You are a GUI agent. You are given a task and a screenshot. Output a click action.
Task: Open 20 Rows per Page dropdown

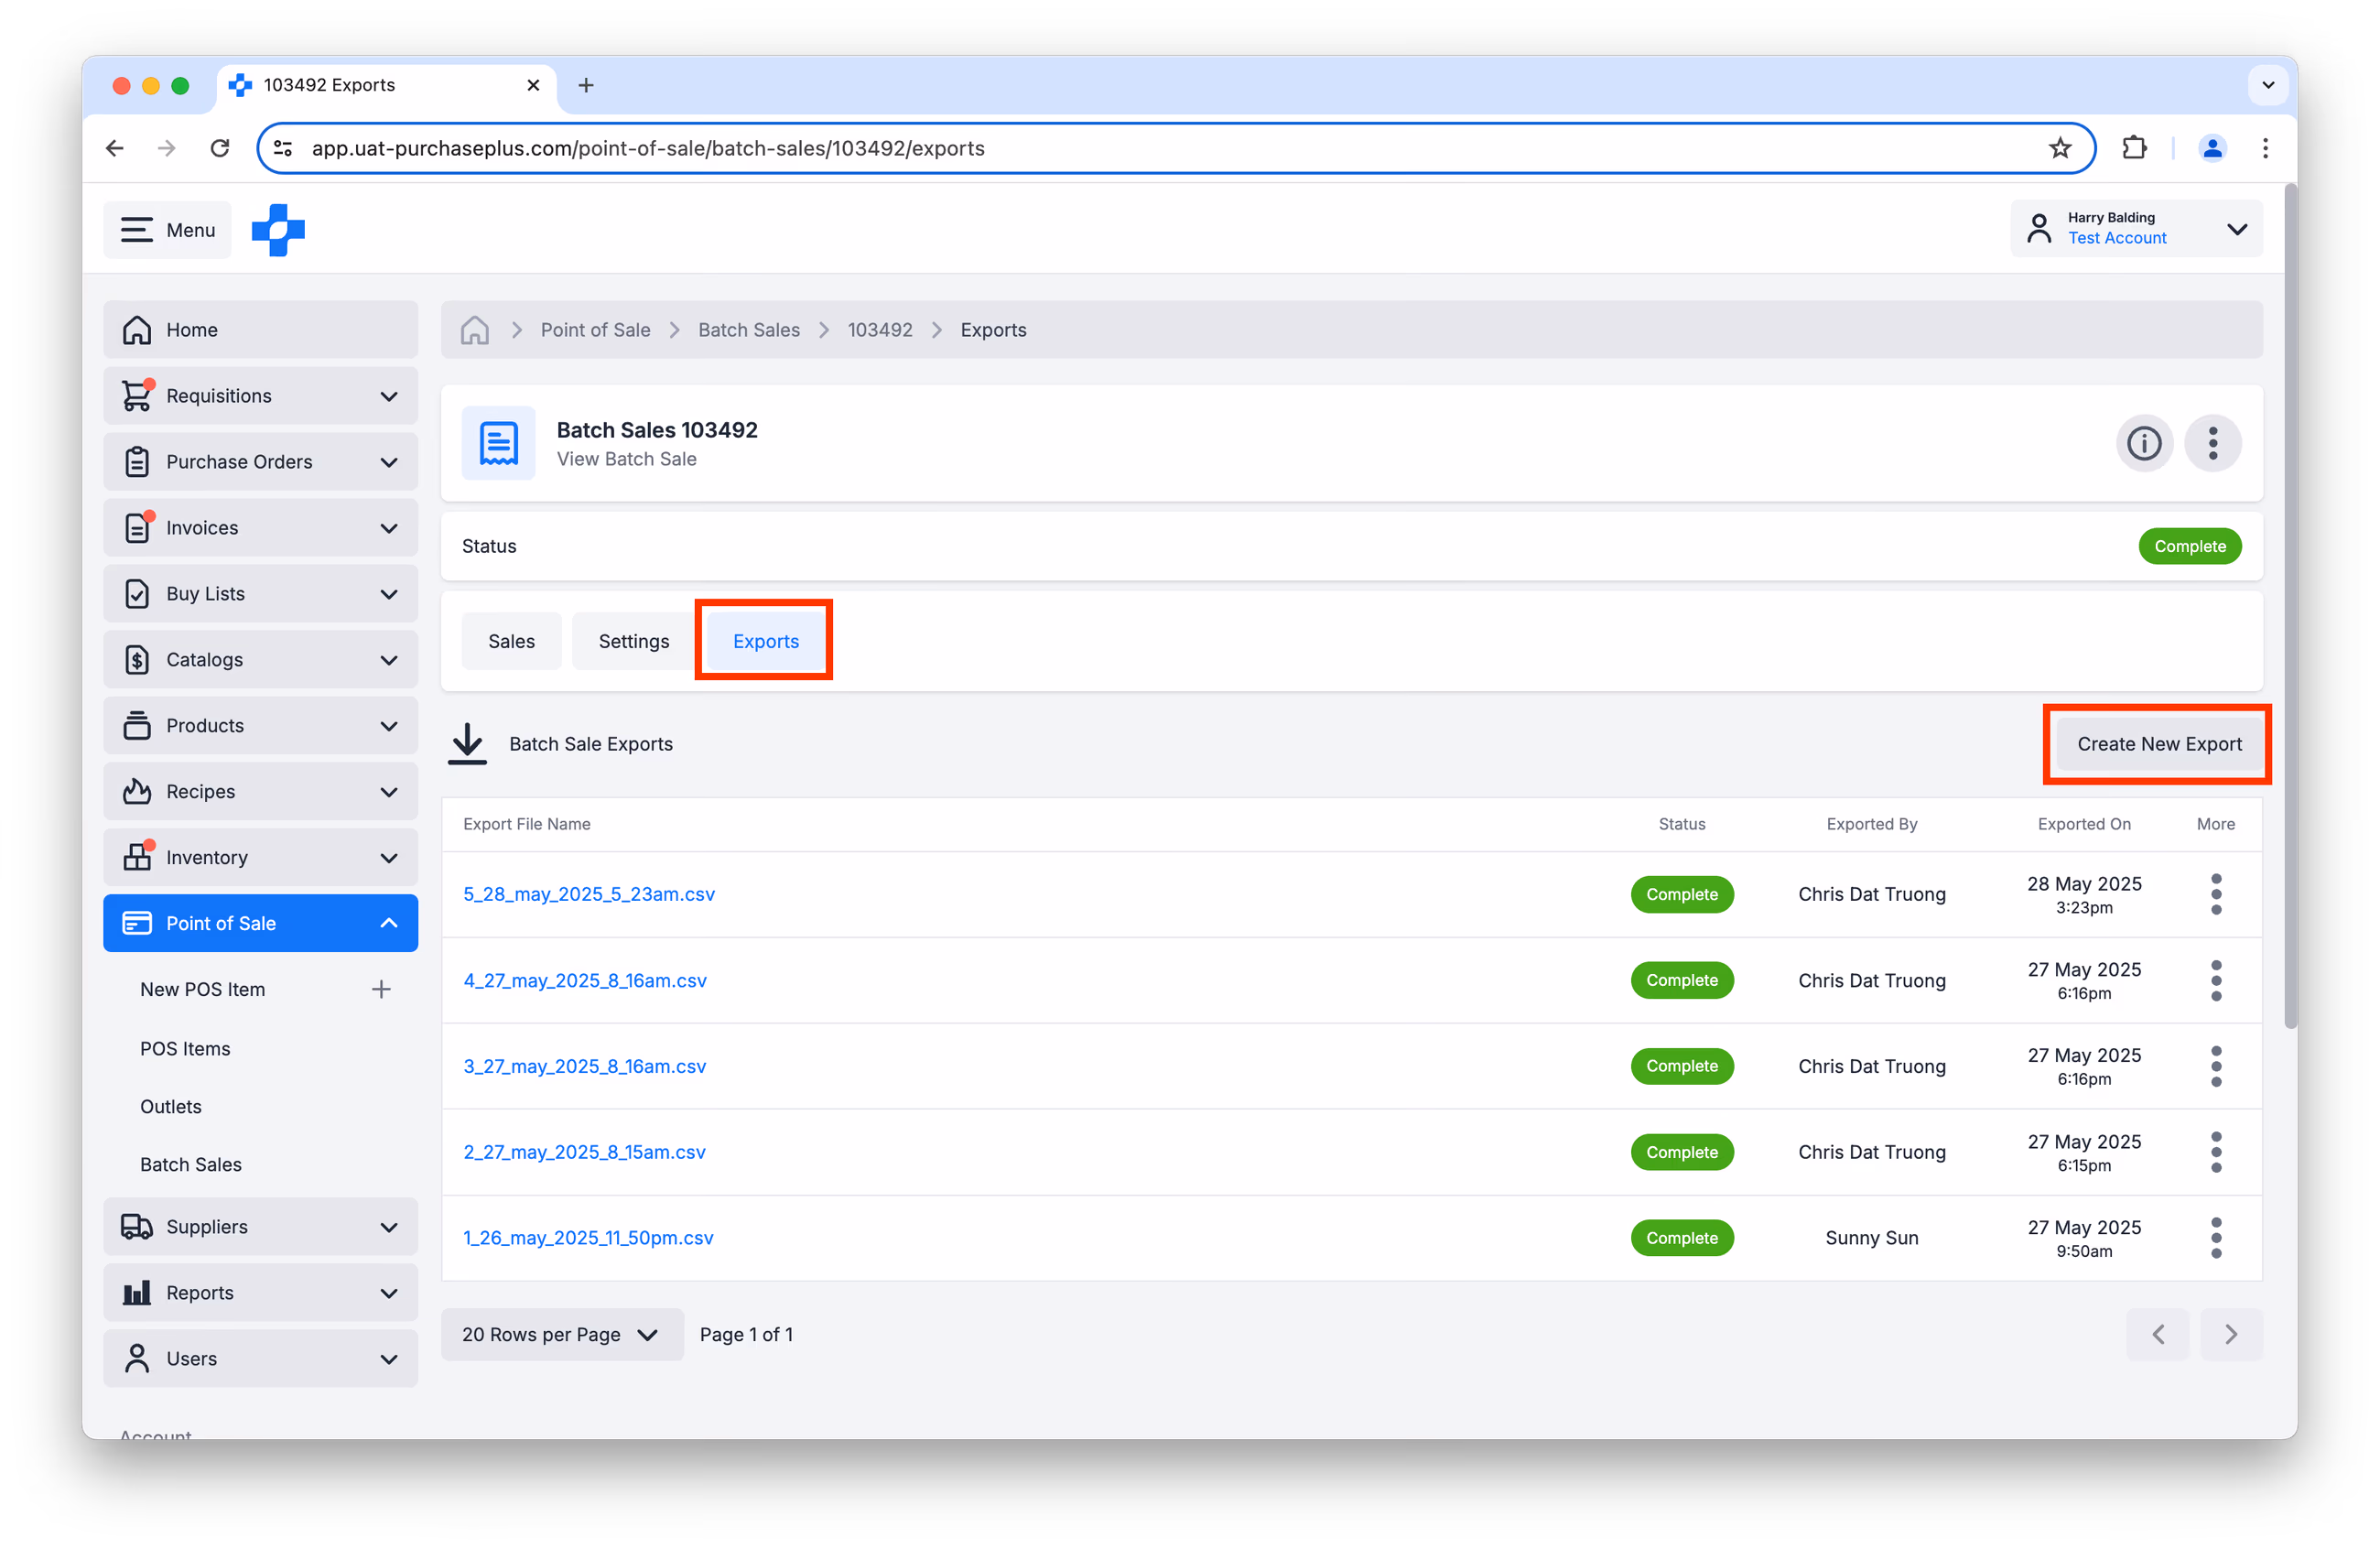(562, 1334)
